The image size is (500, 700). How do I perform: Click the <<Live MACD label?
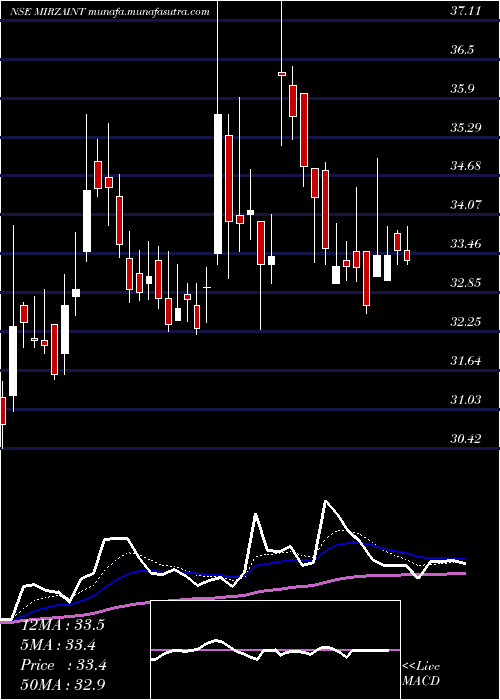pos(421,674)
